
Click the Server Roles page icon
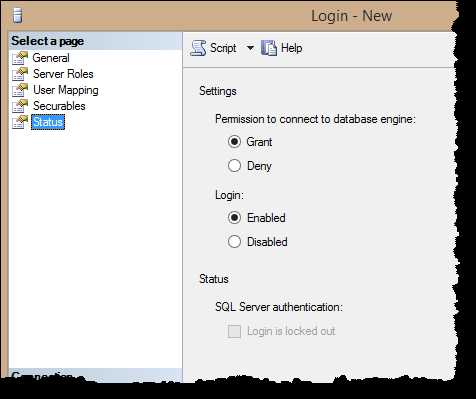(20, 74)
